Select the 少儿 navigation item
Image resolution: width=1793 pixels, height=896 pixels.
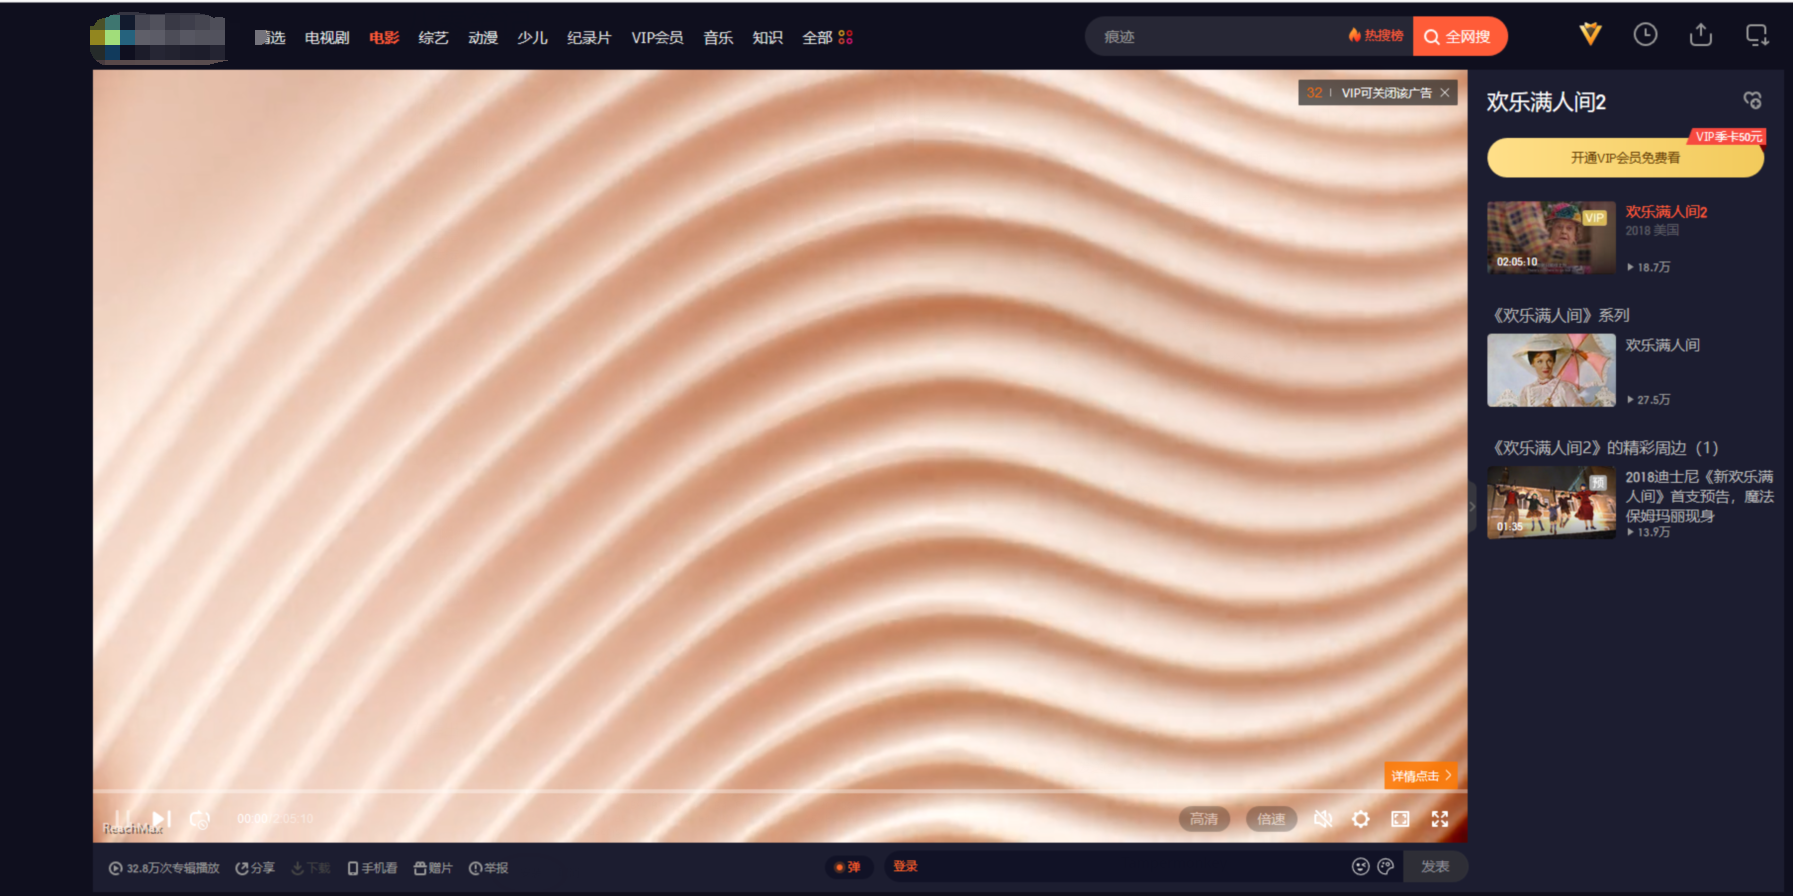click(532, 37)
